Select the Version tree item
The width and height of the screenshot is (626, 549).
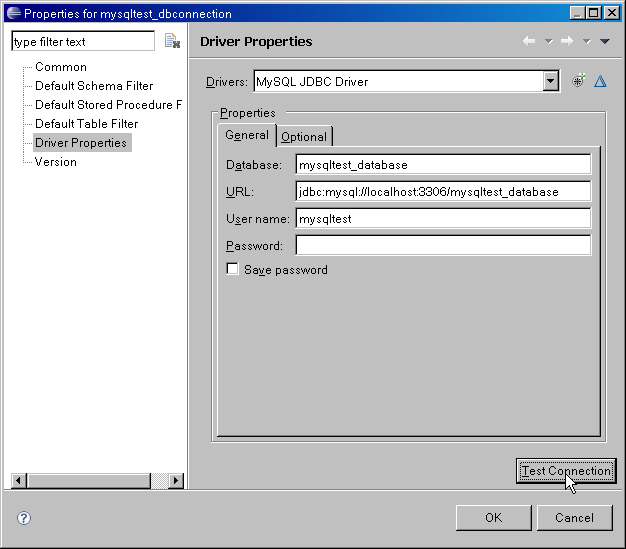coord(56,162)
